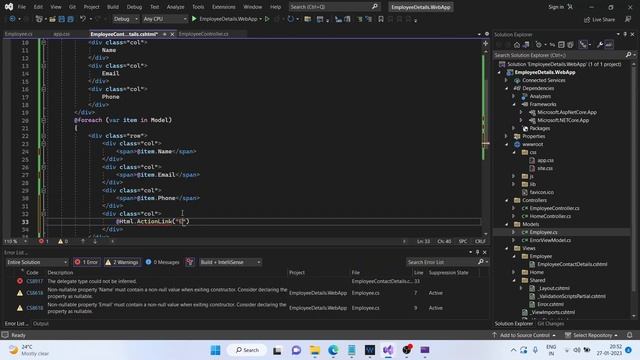Pin the Solution Explorer panel
640x360 pixels.
tap(625, 35)
